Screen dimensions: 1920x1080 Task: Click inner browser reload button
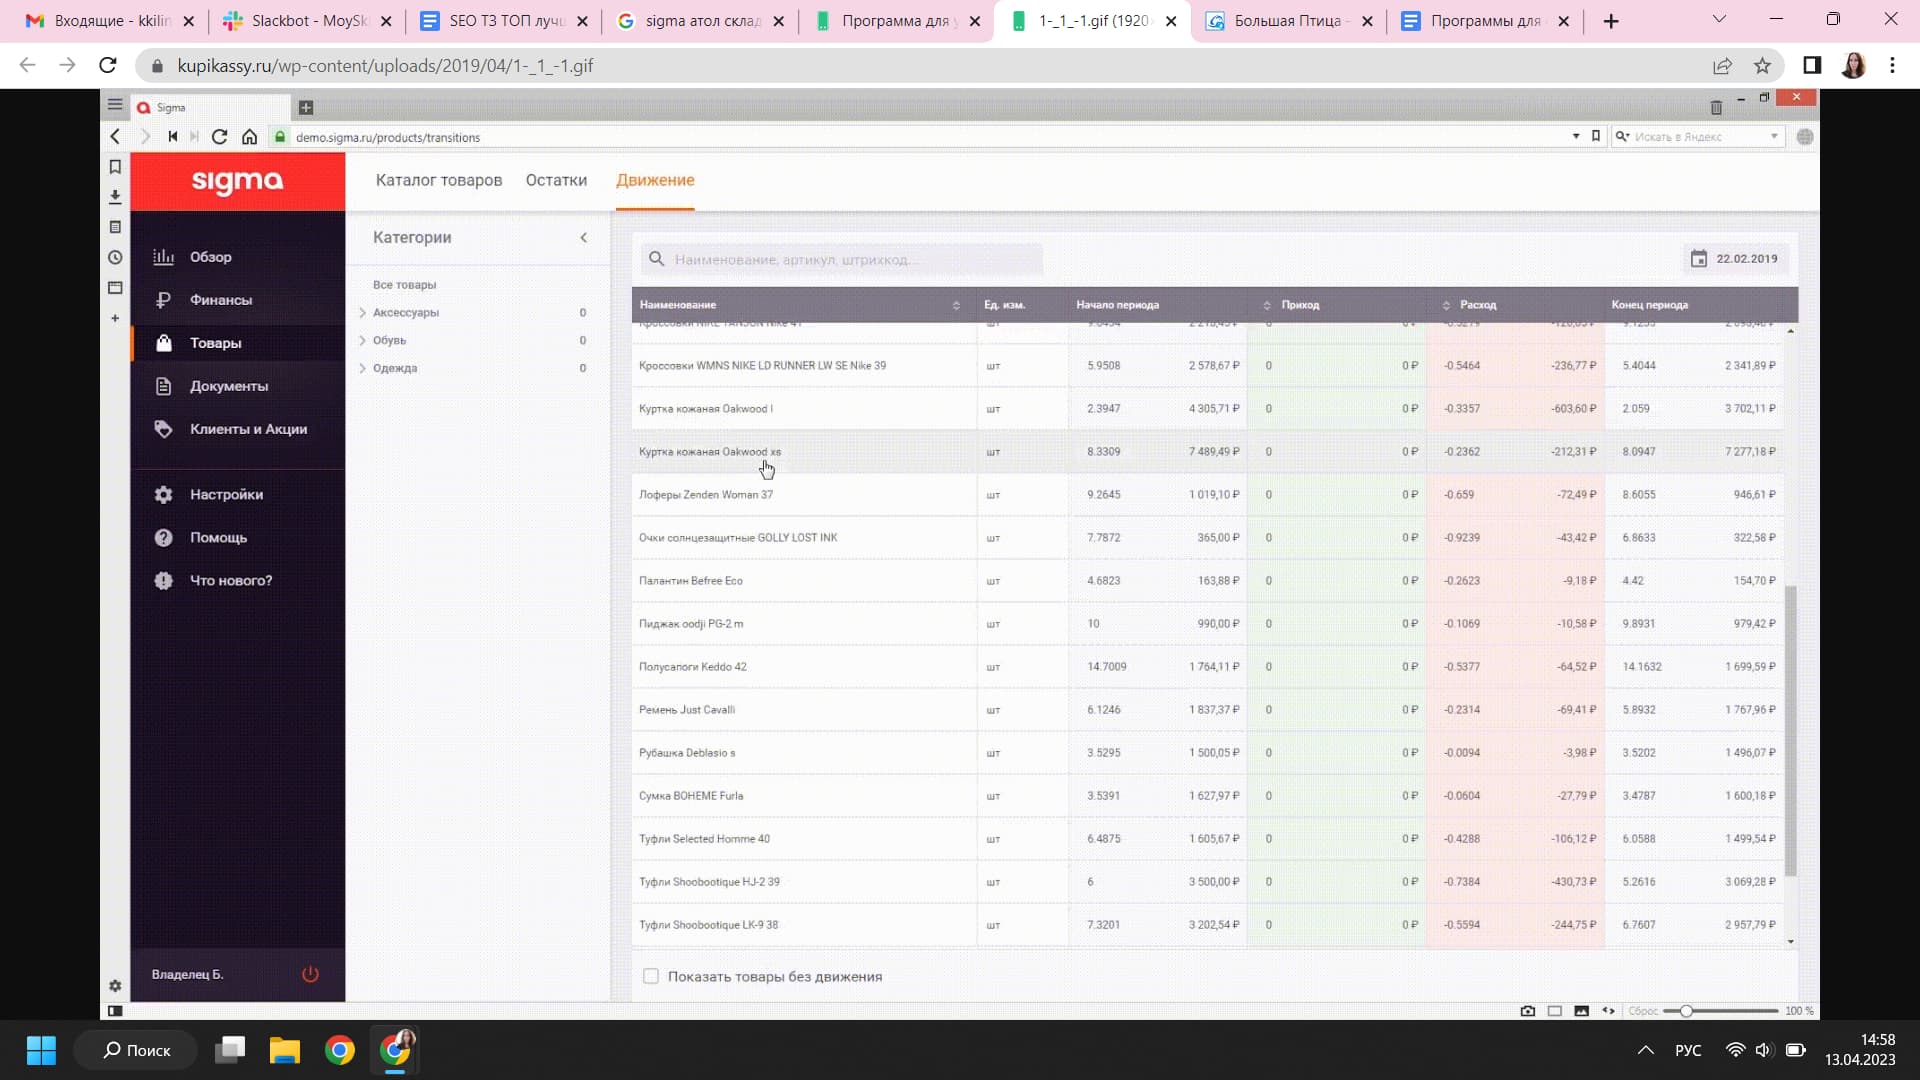(220, 137)
